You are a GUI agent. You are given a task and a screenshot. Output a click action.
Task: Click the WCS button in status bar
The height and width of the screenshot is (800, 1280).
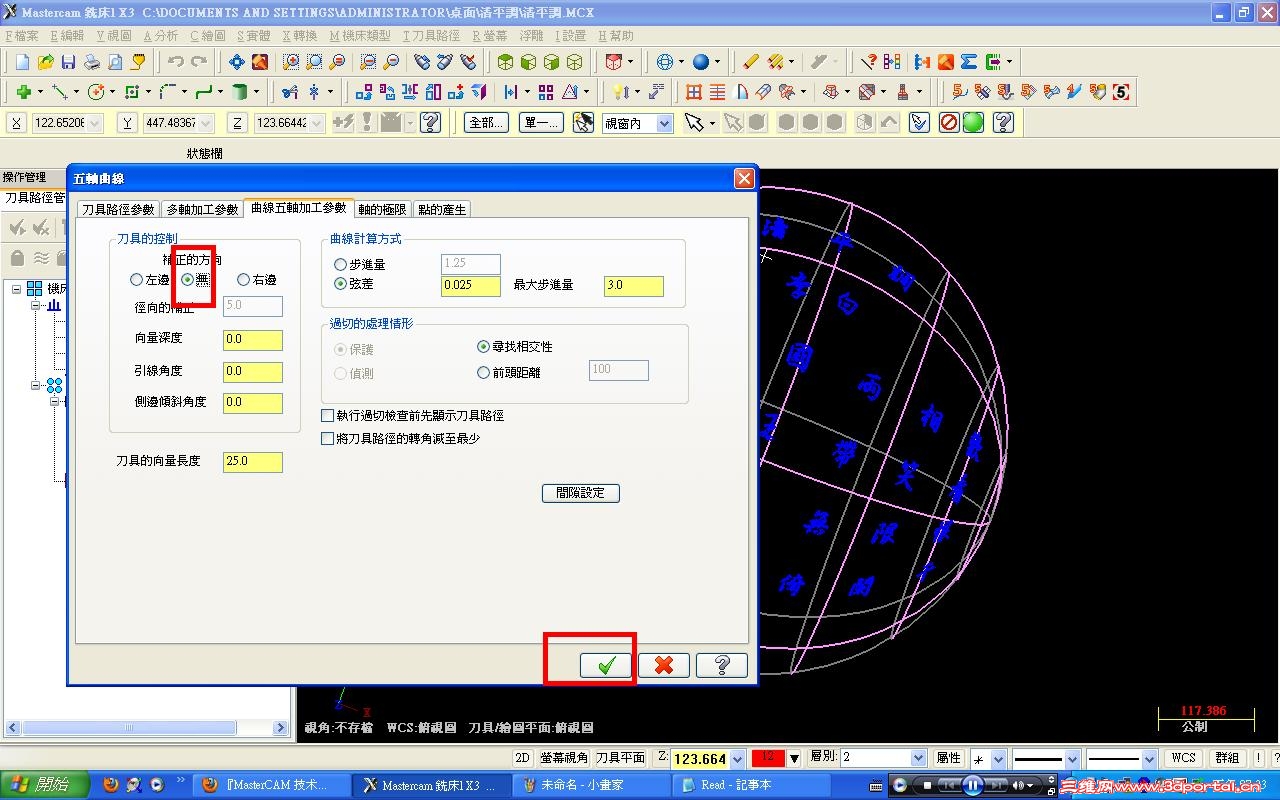1184,758
